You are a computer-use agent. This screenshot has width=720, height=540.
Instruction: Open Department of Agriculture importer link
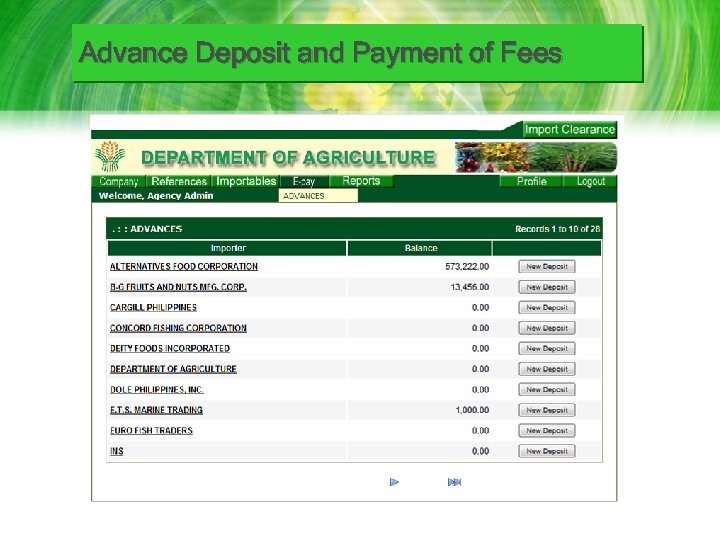point(173,369)
